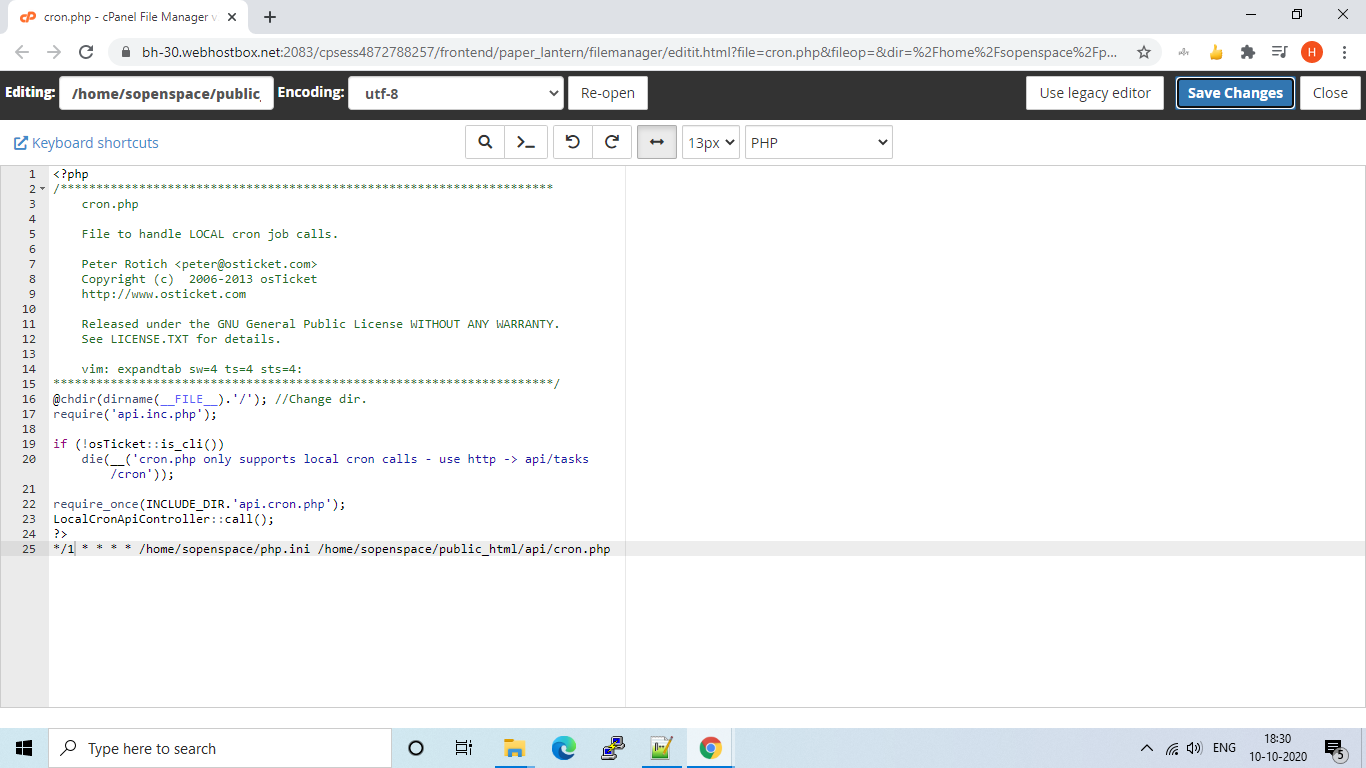Image resolution: width=1366 pixels, height=768 pixels.
Task: Open Cortana circle icon on taskbar
Action: point(416,748)
